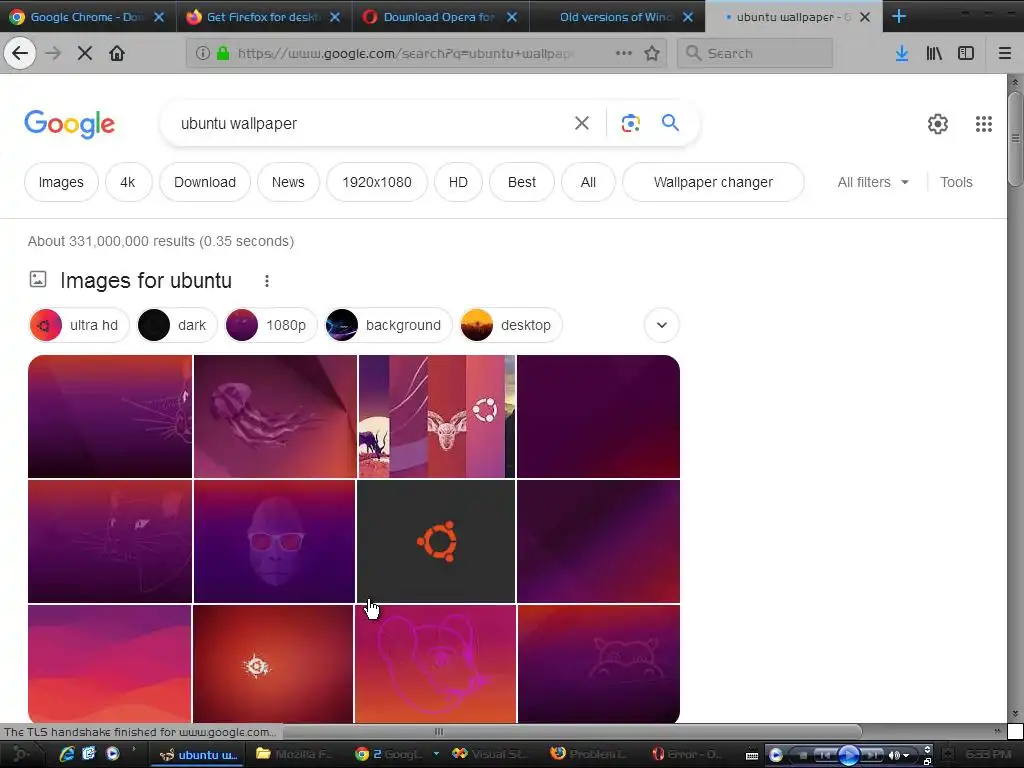Search by image with Google Lens
The width and height of the screenshot is (1024, 768).
pyautogui.click(x=630, y=123)
